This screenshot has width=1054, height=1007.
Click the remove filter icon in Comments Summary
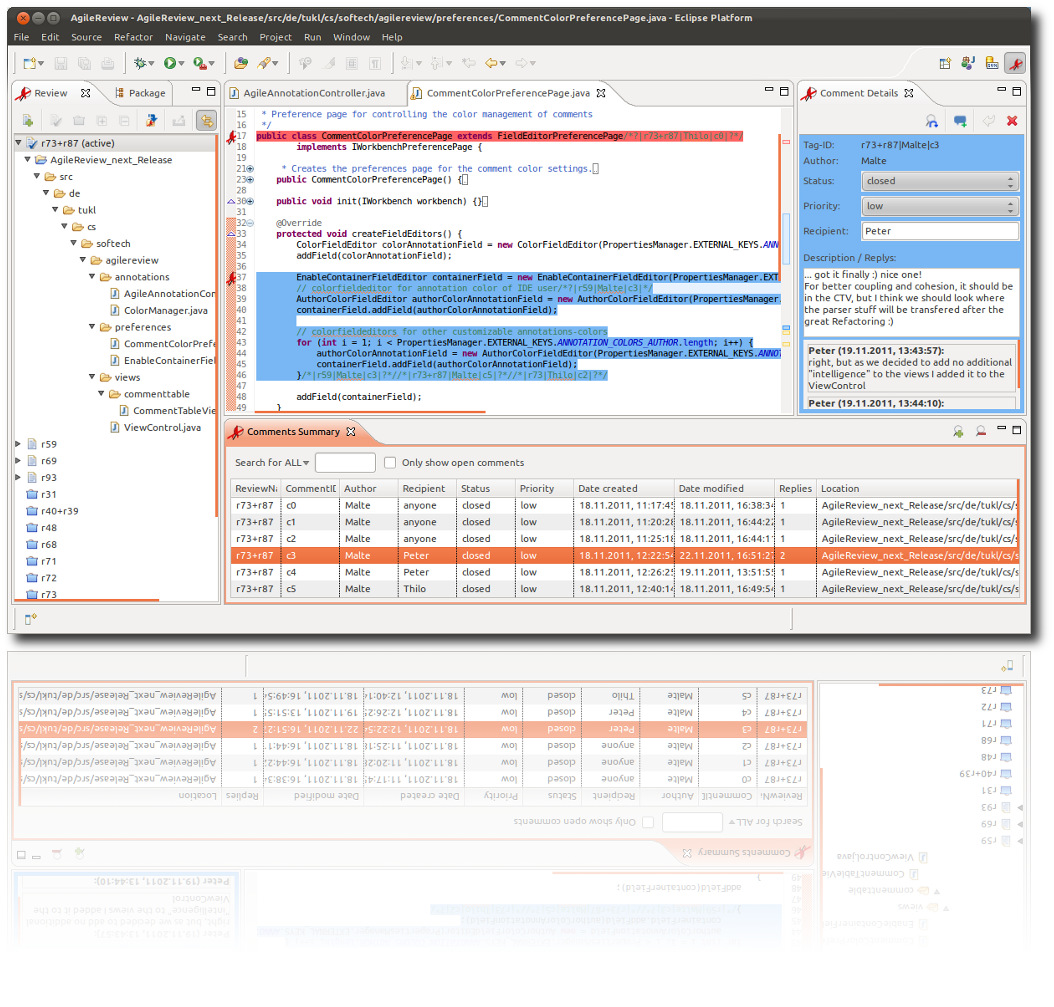point(982,433)
